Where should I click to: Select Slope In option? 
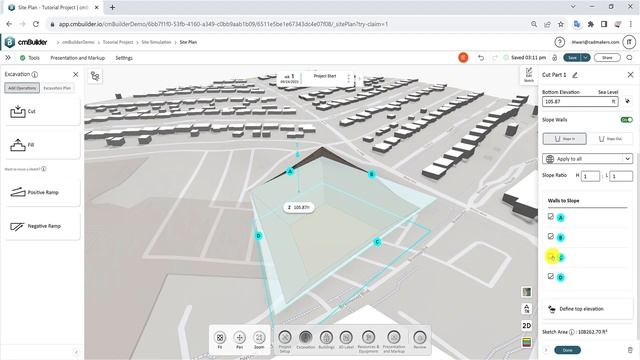564,139
